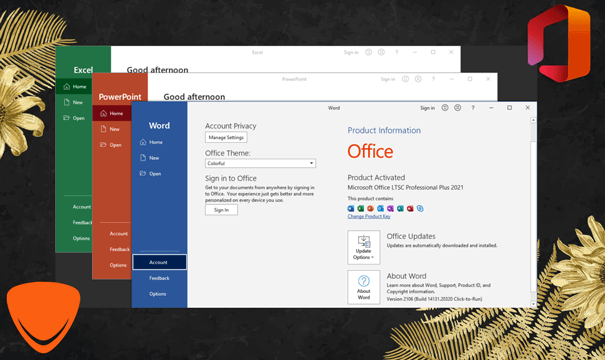Open Feedback in the Word sidebar
This screenshot has width=605, height=360.
(159, 278)
